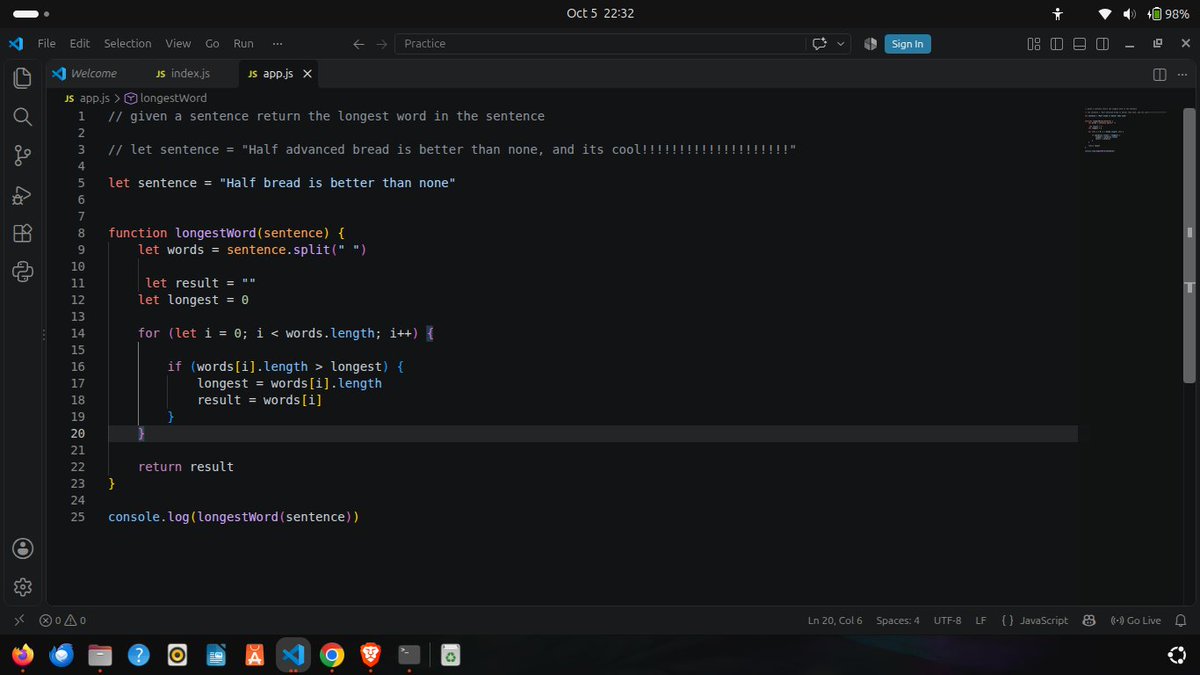1200x675 pixels.
Task: Close the app.js tab
Action: click(x=307, y=74)
